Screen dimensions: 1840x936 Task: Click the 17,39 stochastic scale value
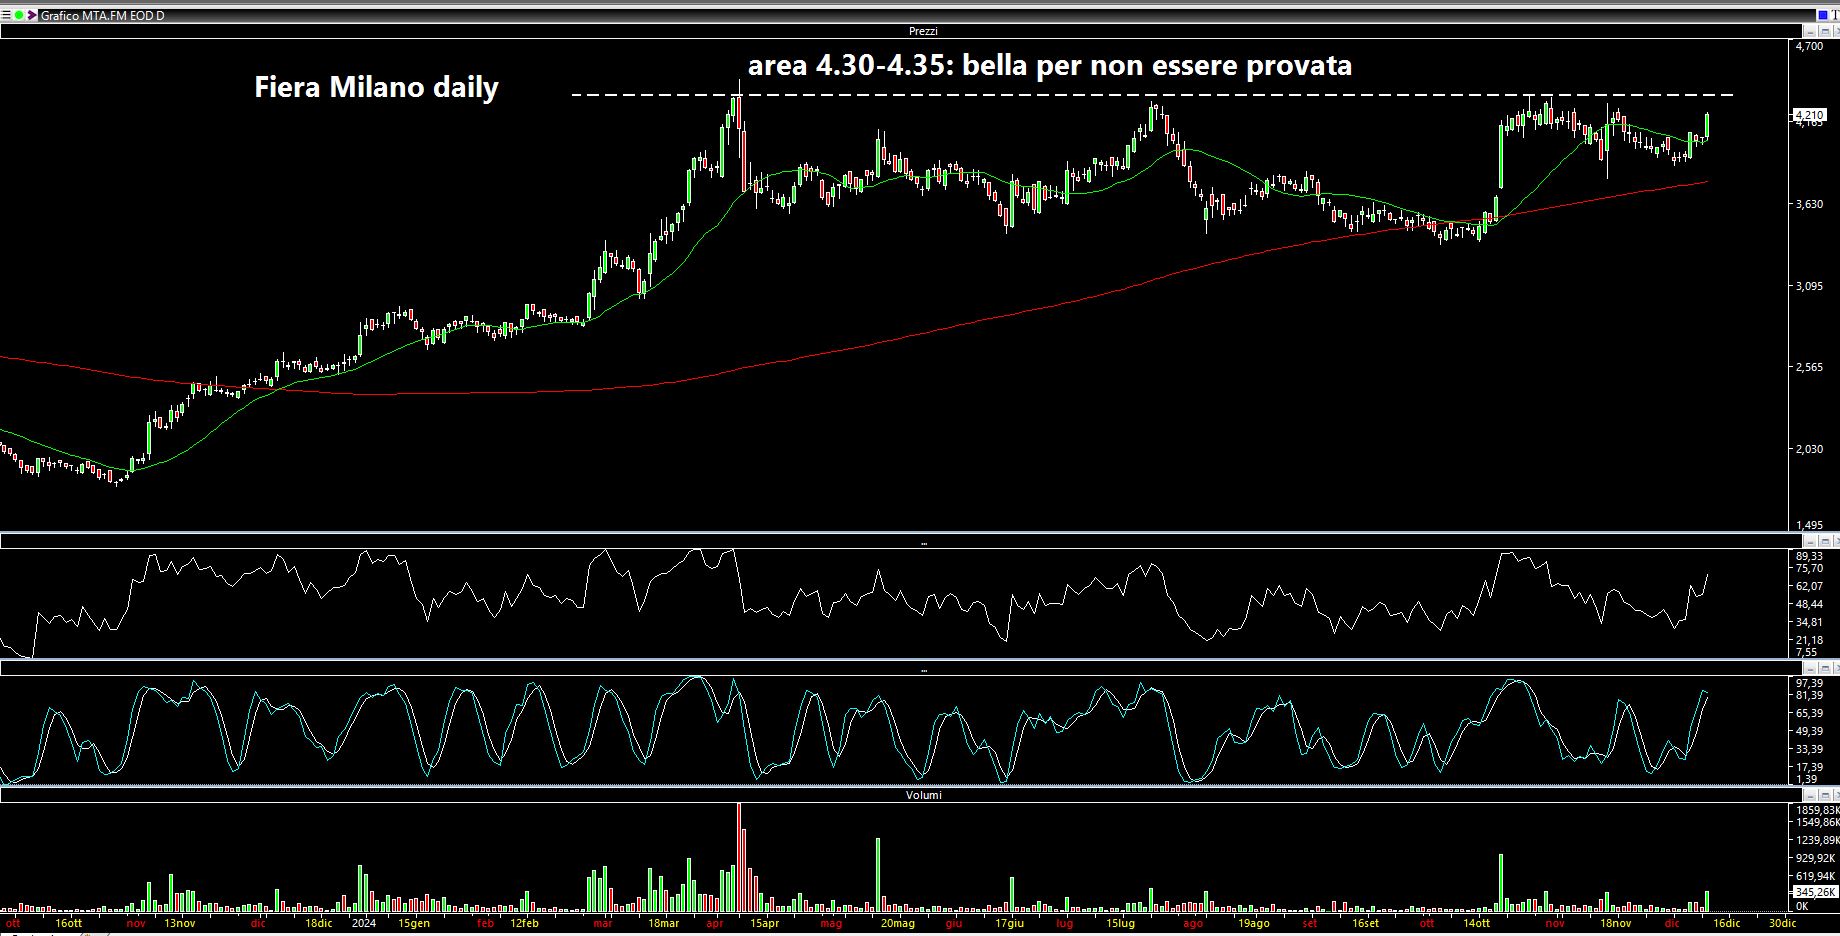click(x=1809, y=767)
